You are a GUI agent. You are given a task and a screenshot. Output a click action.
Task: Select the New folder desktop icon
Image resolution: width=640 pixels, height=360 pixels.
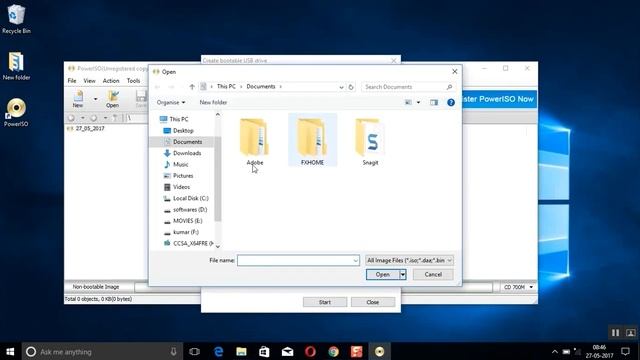point(16,65)
